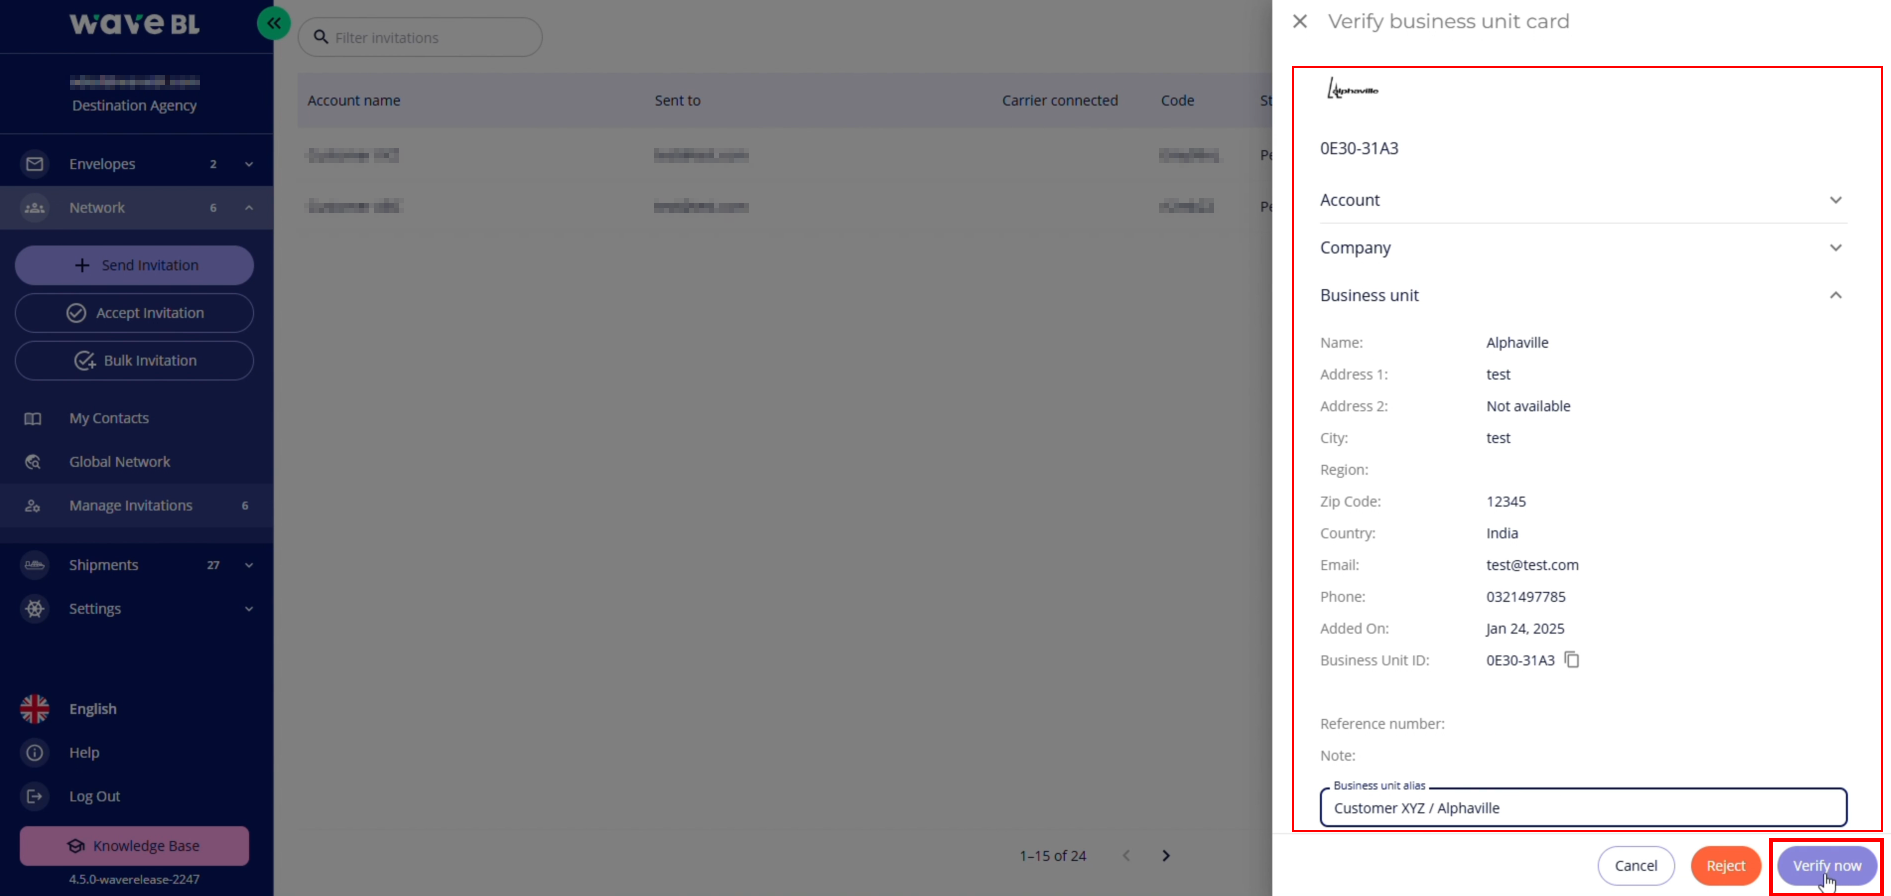
Task: Click the Log Out icon
Action: 35,797
